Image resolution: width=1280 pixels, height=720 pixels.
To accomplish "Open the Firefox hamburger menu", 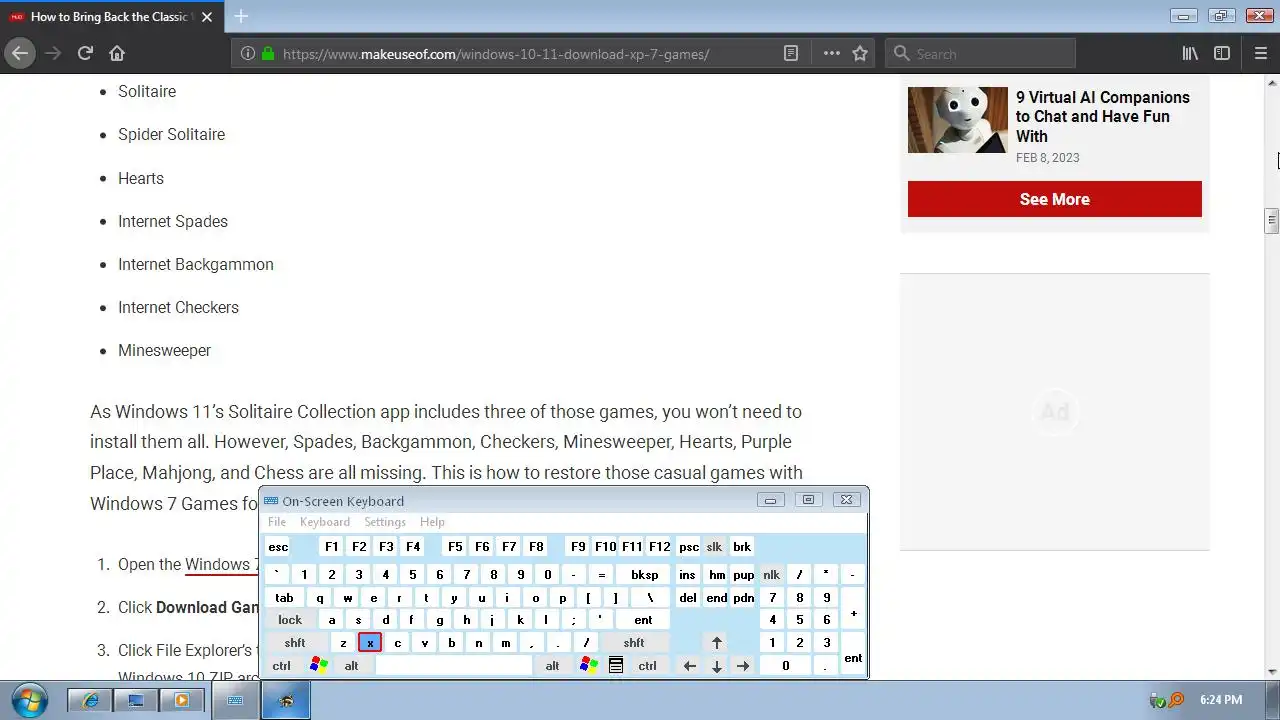I will click(1260, 53).
